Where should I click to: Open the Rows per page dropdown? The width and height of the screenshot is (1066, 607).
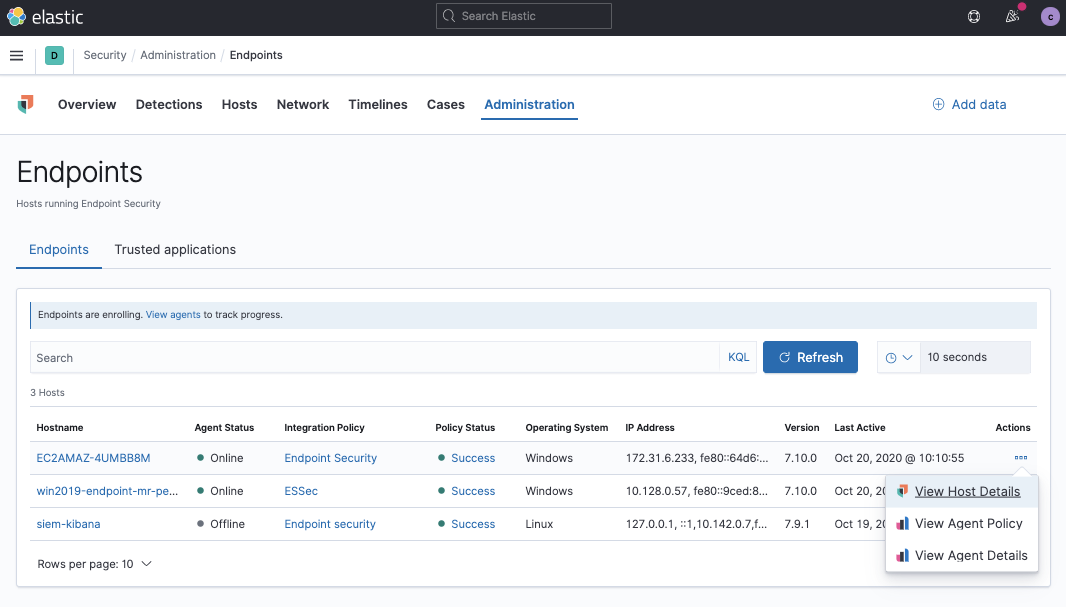click(93, 563)
